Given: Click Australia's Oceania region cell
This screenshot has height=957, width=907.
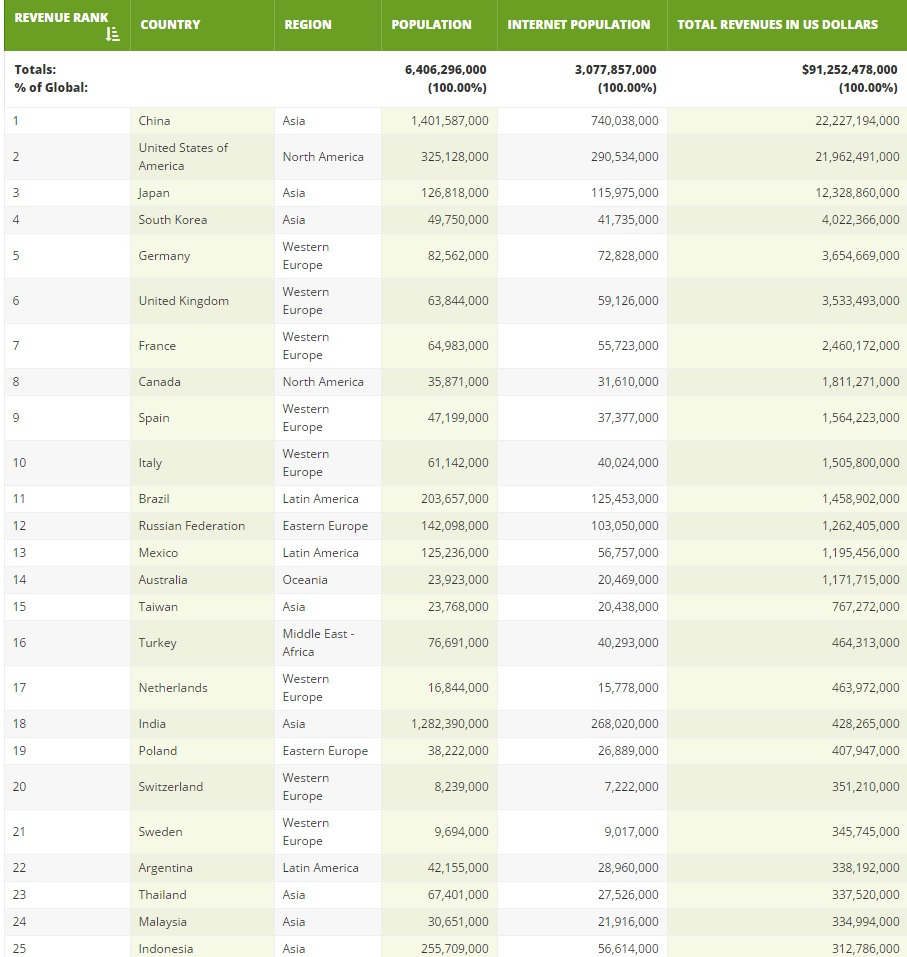Looking at the screenshot, I should coord(328,580).
